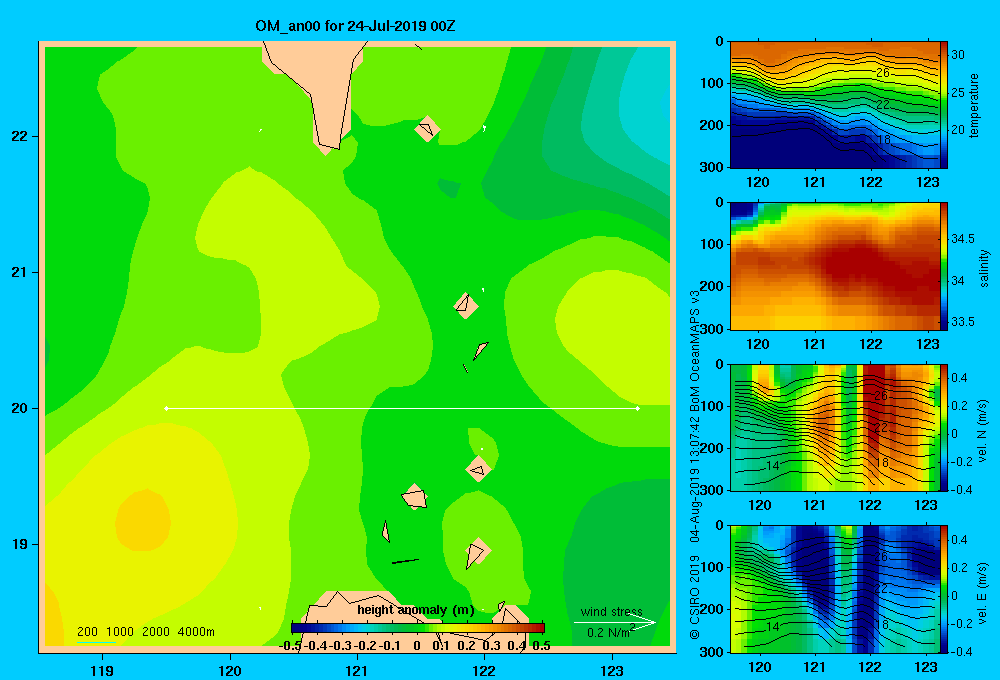
Task: Select the height anomaly color bar
Action: [418, 628]
